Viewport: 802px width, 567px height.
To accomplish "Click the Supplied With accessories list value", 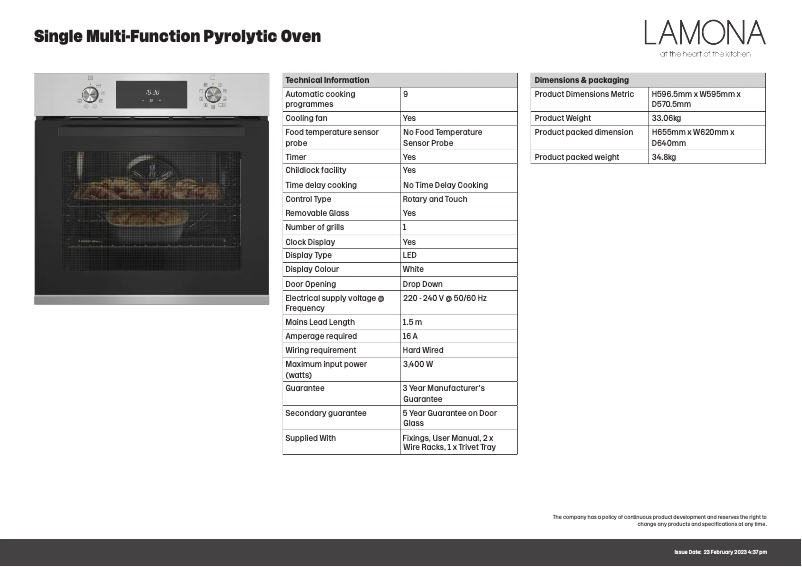I will click(449, 443).
